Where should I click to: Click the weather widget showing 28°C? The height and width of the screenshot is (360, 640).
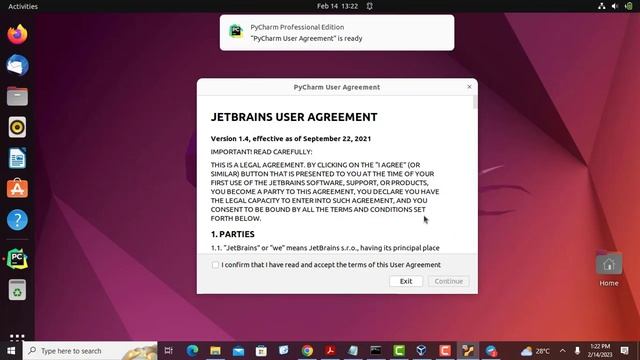[x=536, y=351]
